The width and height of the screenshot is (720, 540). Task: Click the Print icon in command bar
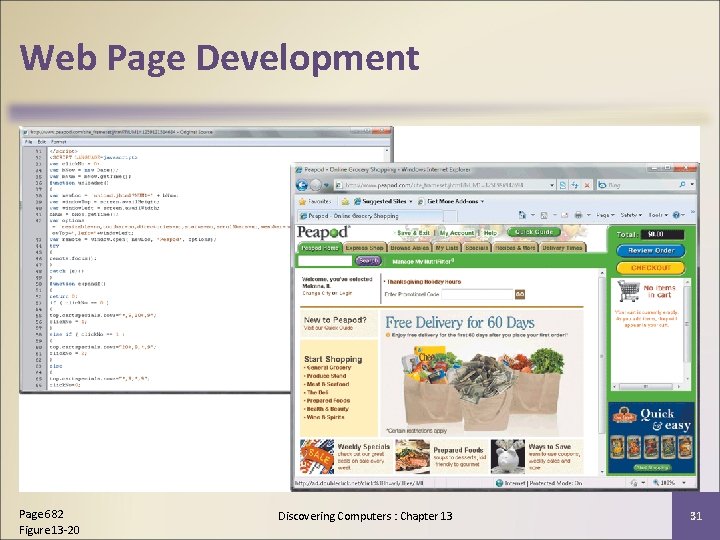[579, 215]
